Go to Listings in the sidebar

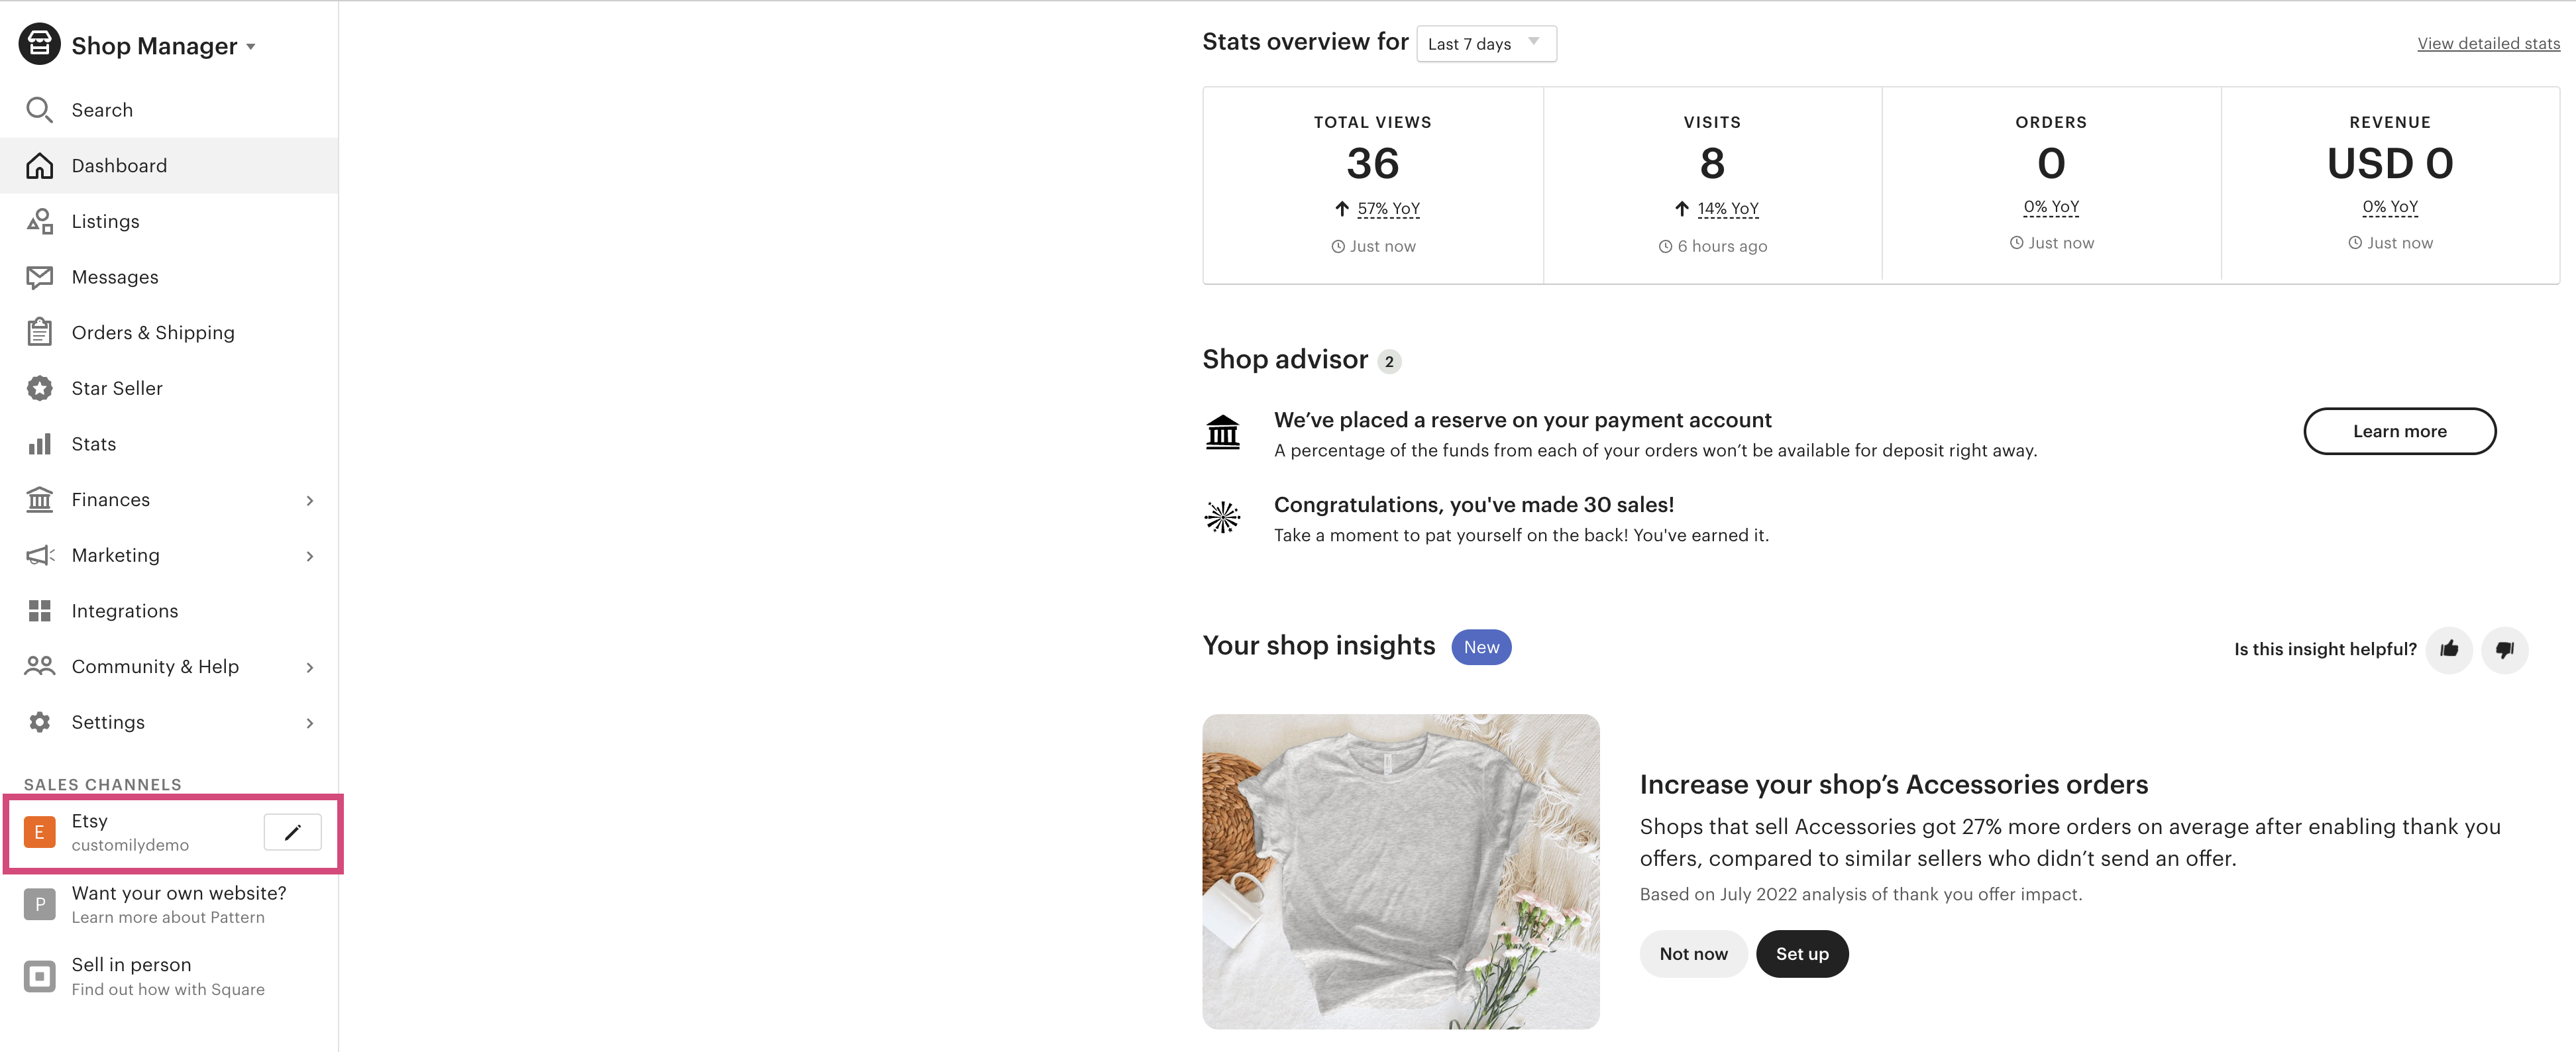tap(105, 221)
